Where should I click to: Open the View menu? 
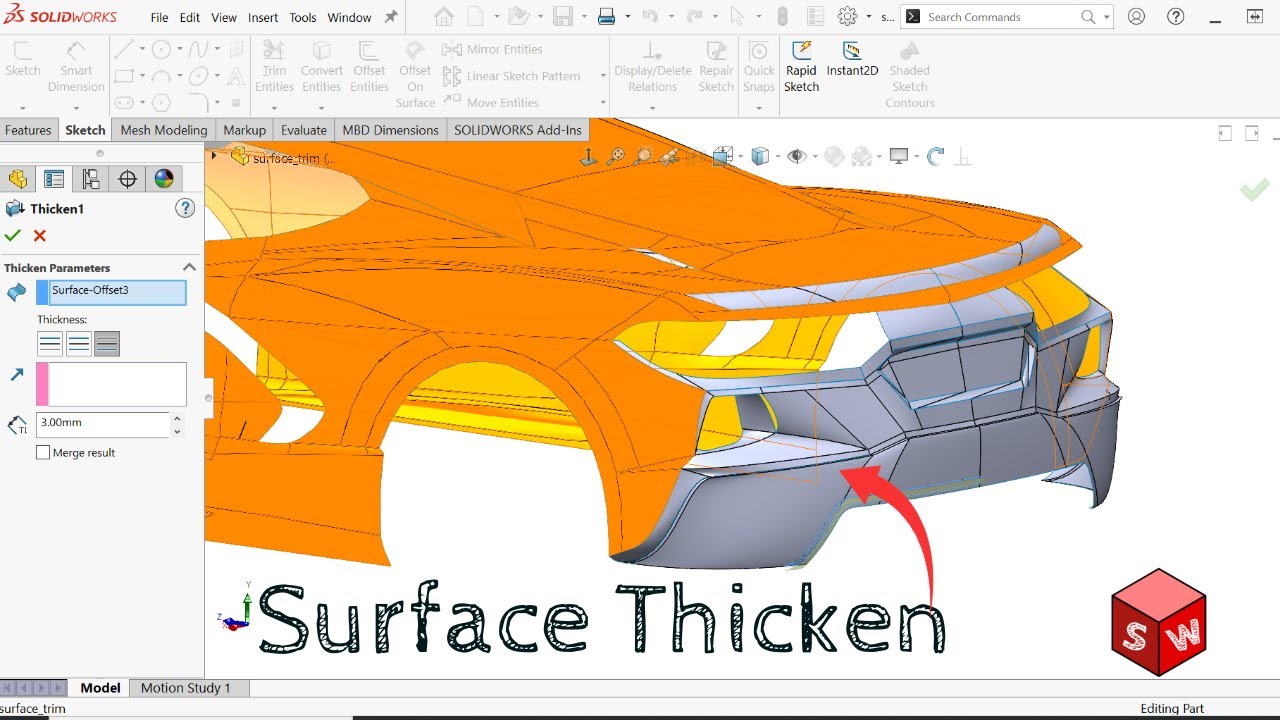click(224, 18)
